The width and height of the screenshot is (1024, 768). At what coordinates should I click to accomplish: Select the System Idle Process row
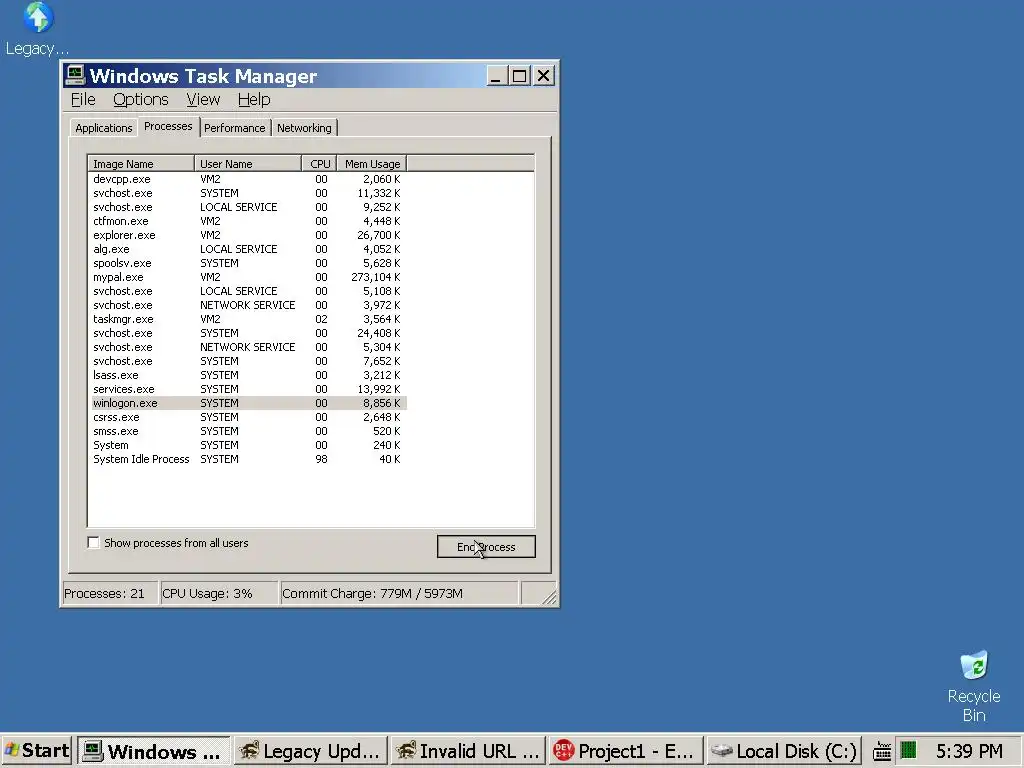click(x=248, y=459)
